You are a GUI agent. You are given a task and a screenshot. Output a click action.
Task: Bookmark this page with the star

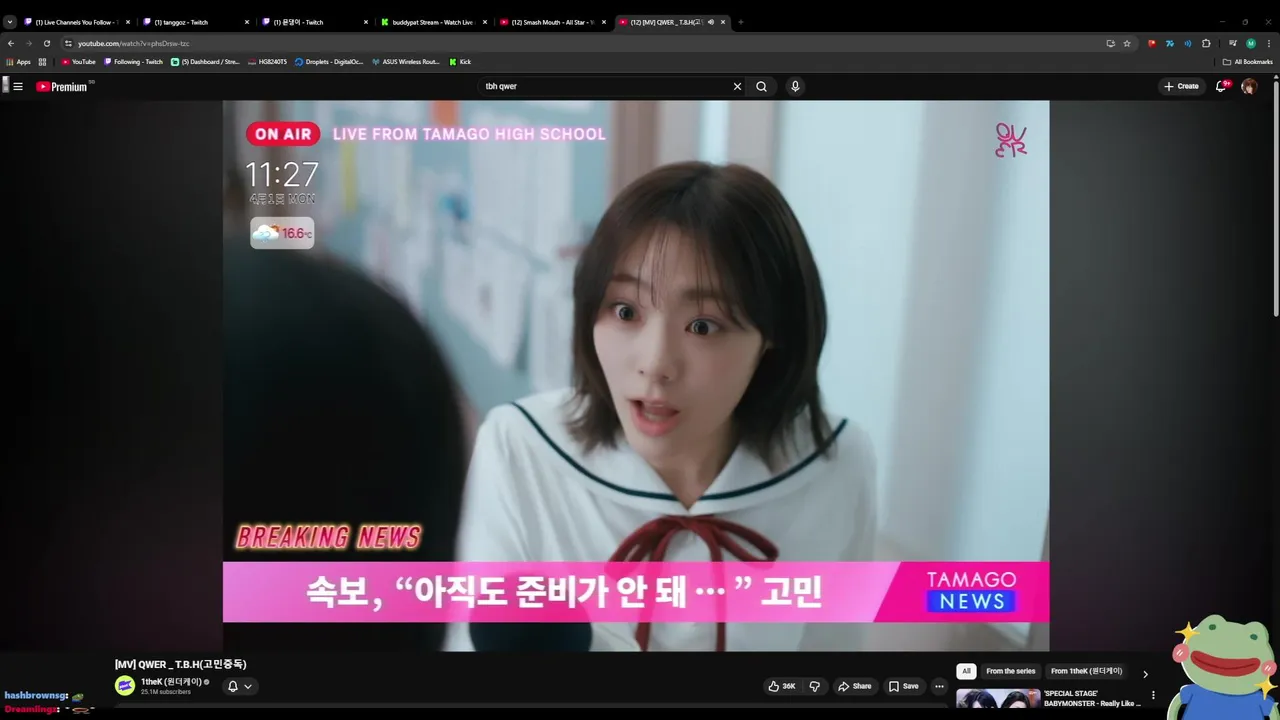click(x=1127, y=44)
